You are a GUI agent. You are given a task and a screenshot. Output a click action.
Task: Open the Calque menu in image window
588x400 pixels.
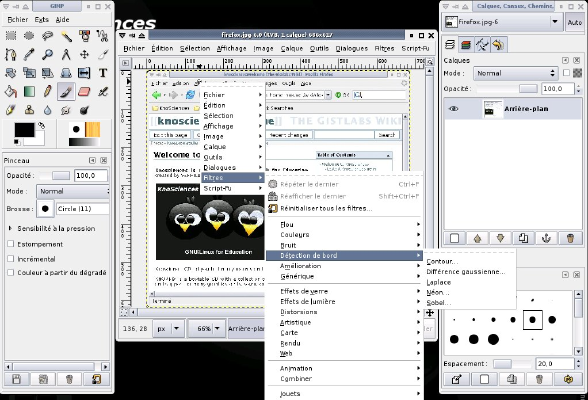point(292,48)
